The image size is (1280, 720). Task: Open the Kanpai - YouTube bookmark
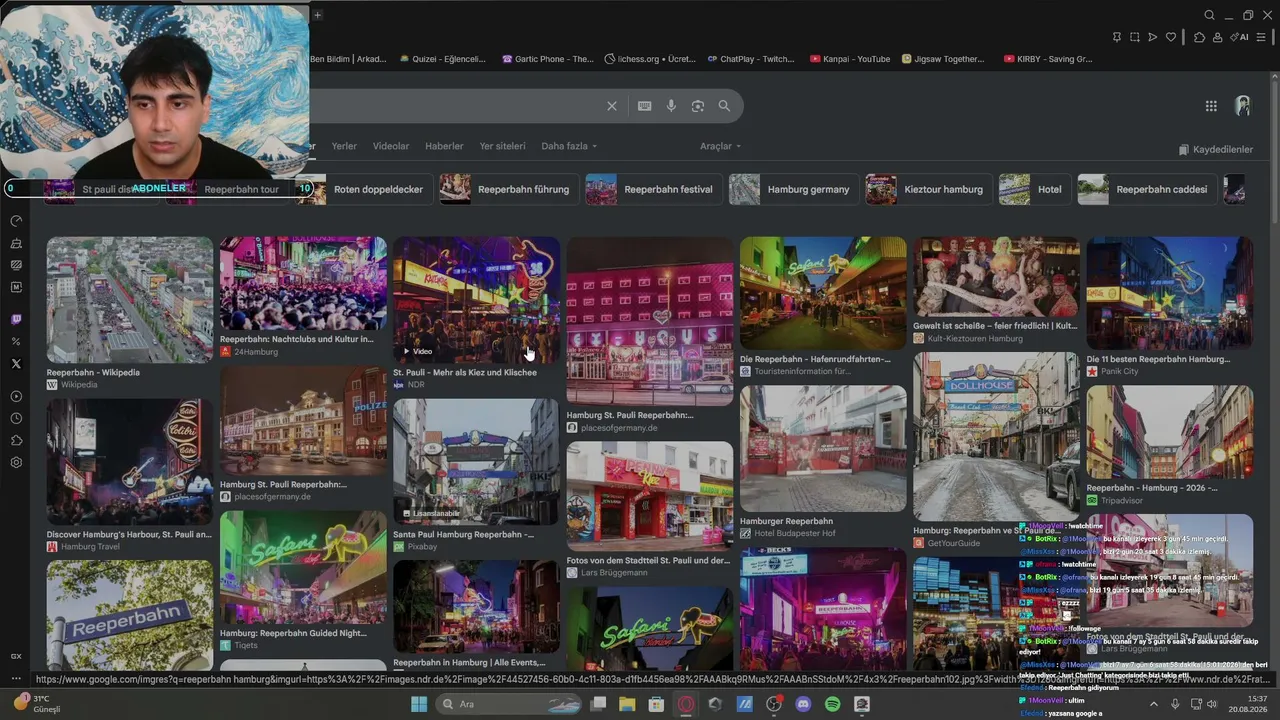pyautogui.click(x=850, y=59)
